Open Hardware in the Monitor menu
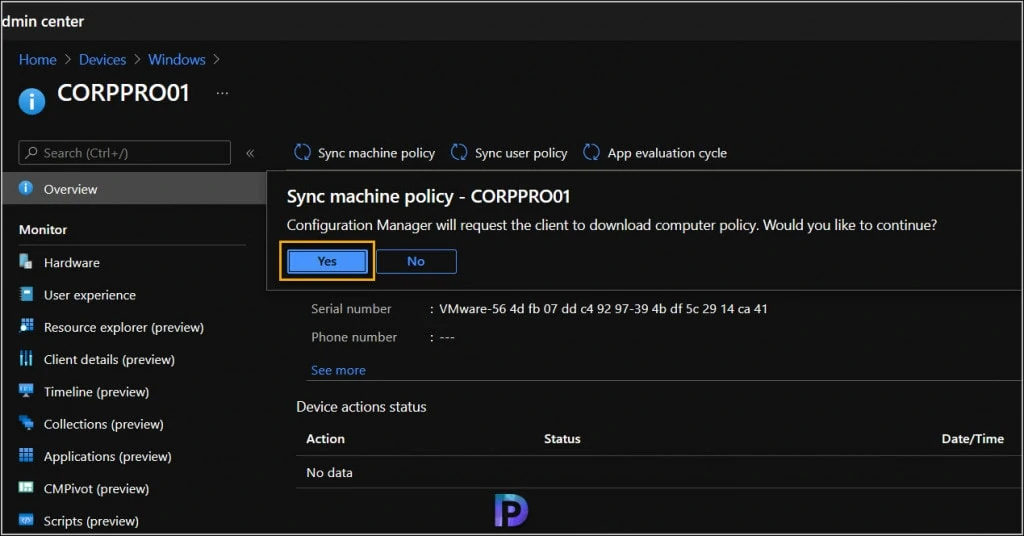1024x536 pixels. pos(71,262)
